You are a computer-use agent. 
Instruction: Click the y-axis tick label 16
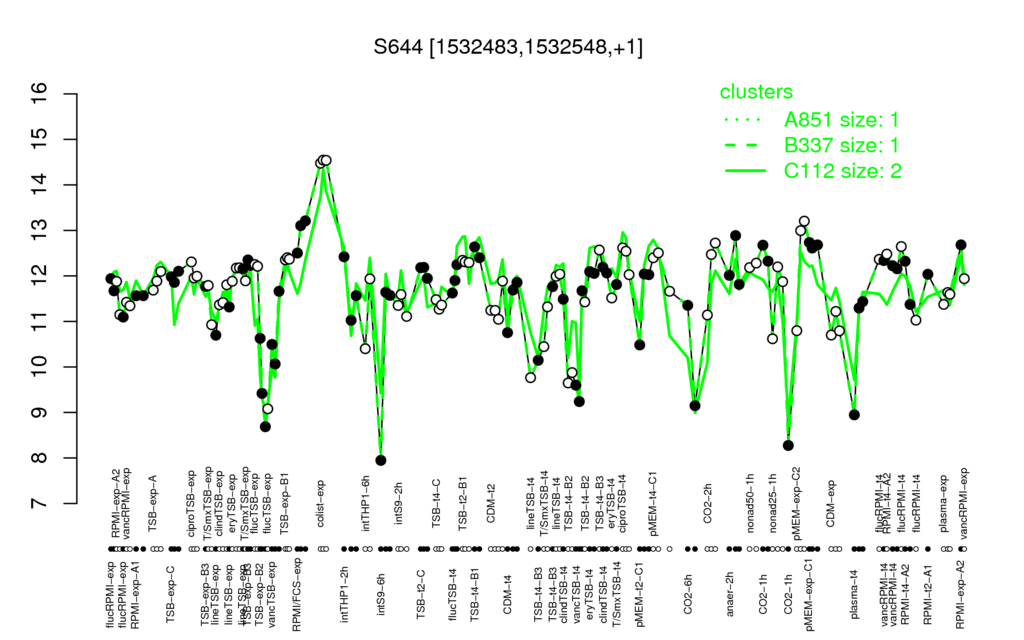click(x=40, y=94)
